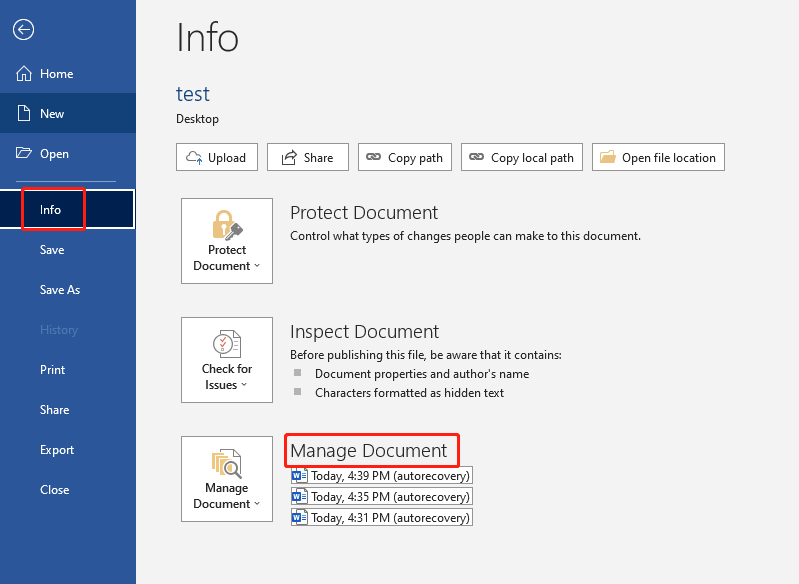Choose Save in the left menu
The image size is (799, 584).
click(x=52, y=250)
